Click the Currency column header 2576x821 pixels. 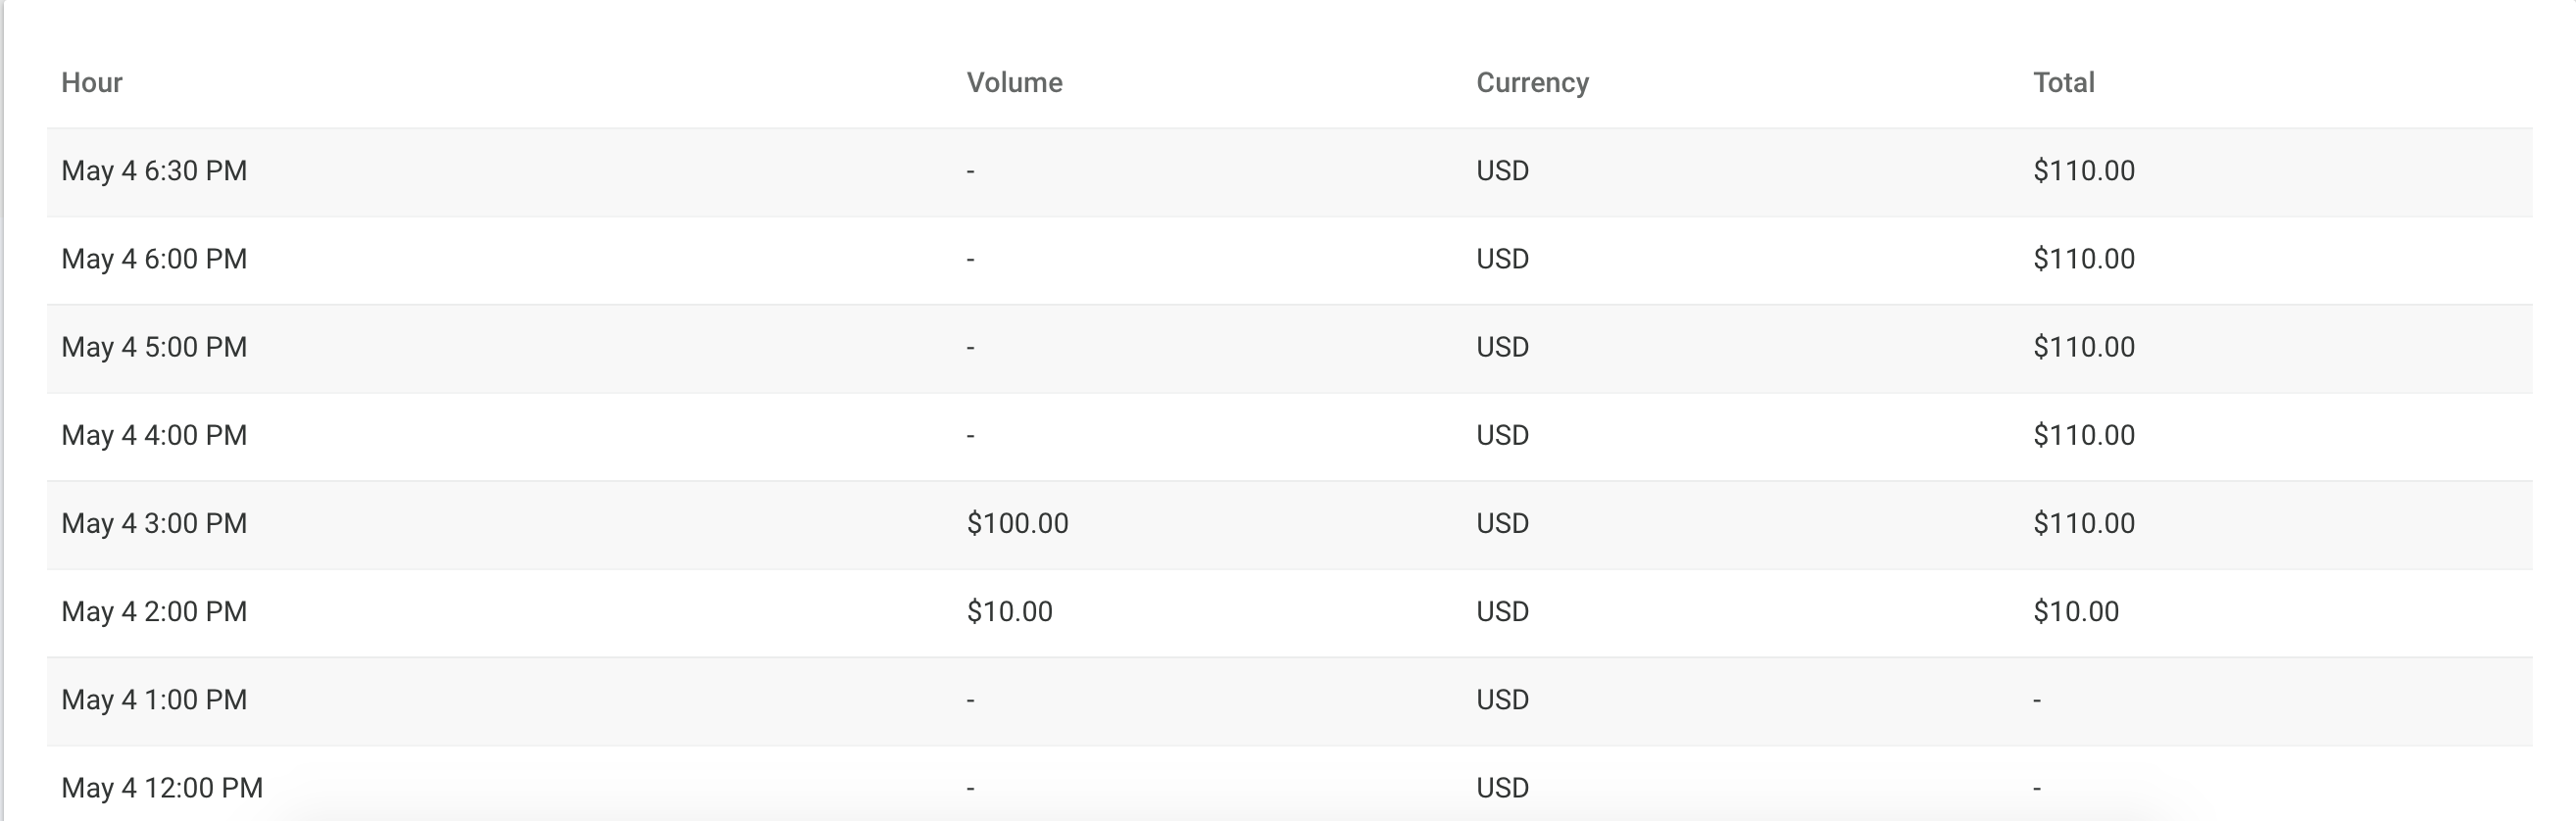point(1532,82)
